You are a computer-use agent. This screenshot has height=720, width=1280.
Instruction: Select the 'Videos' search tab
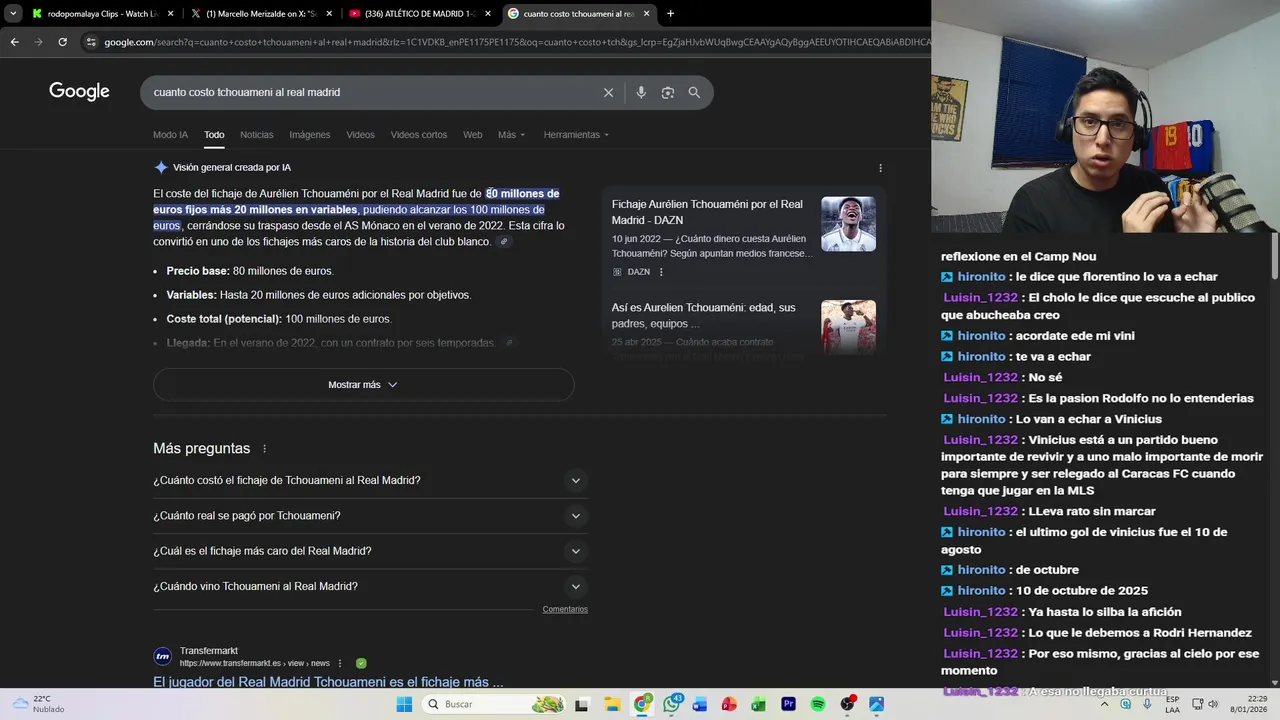click(x=360, y=135)
